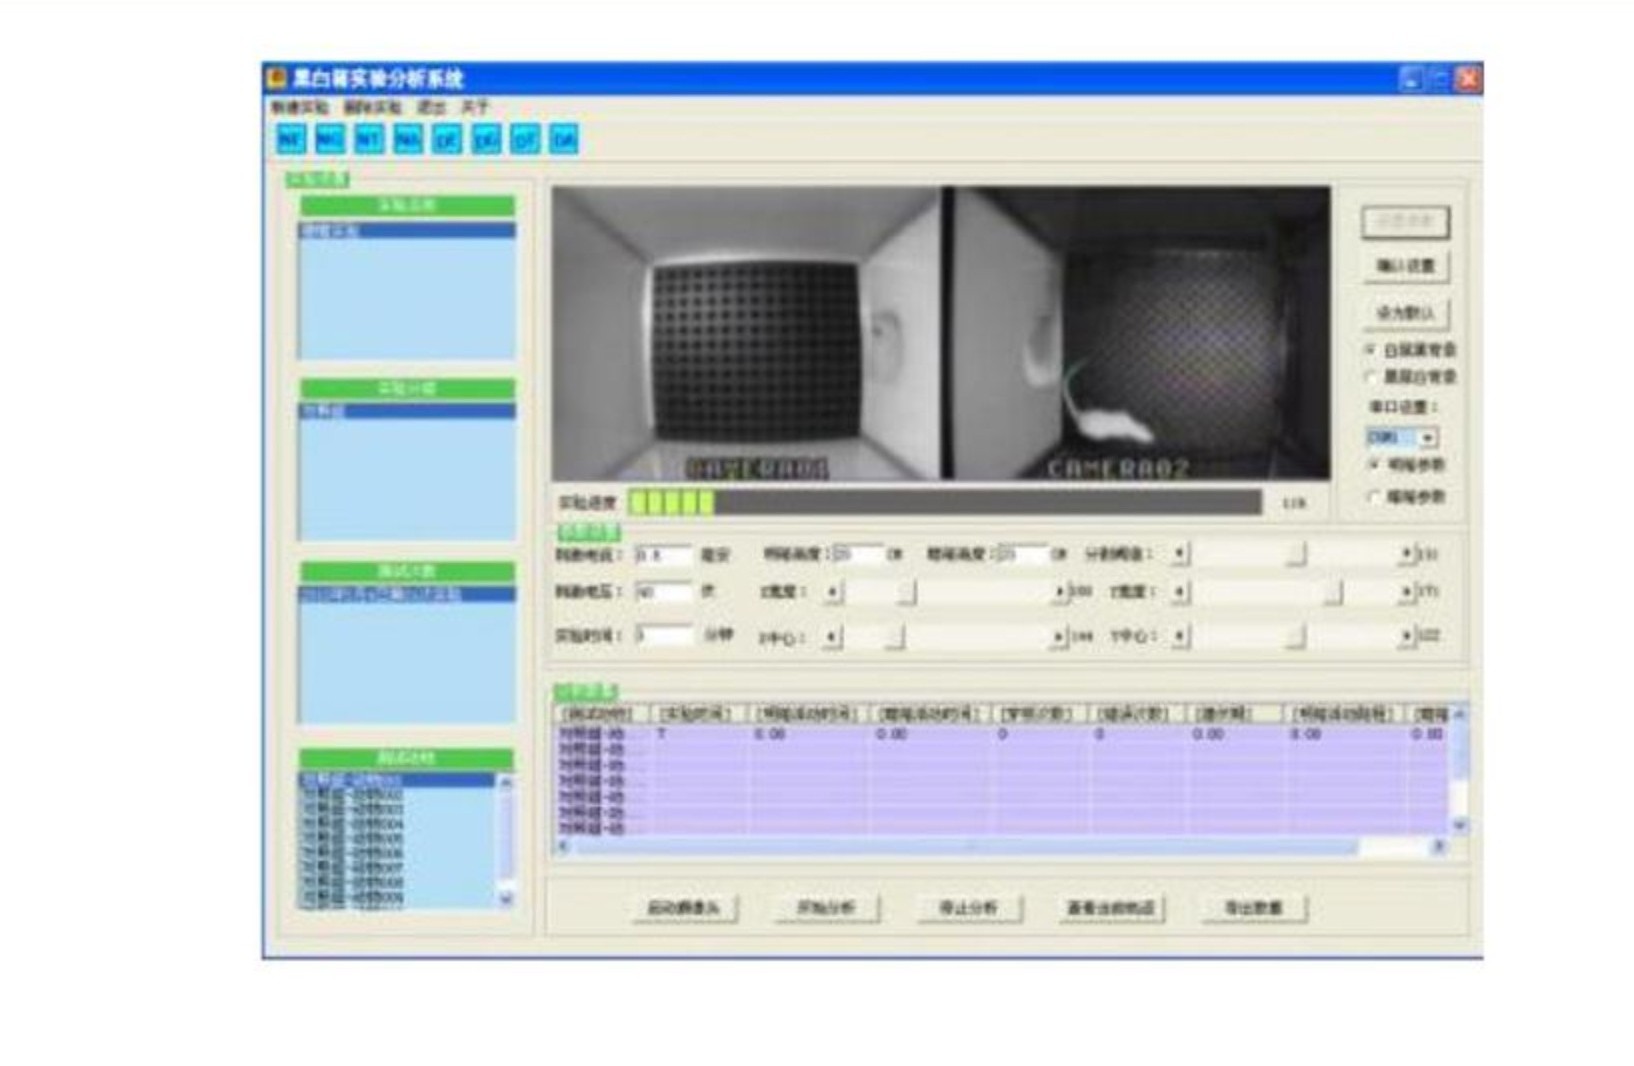This screenshot has height=1066, width=1634.
Task: Click the first cyan channel icon in toolbar
Action: (x=291, y=139)
